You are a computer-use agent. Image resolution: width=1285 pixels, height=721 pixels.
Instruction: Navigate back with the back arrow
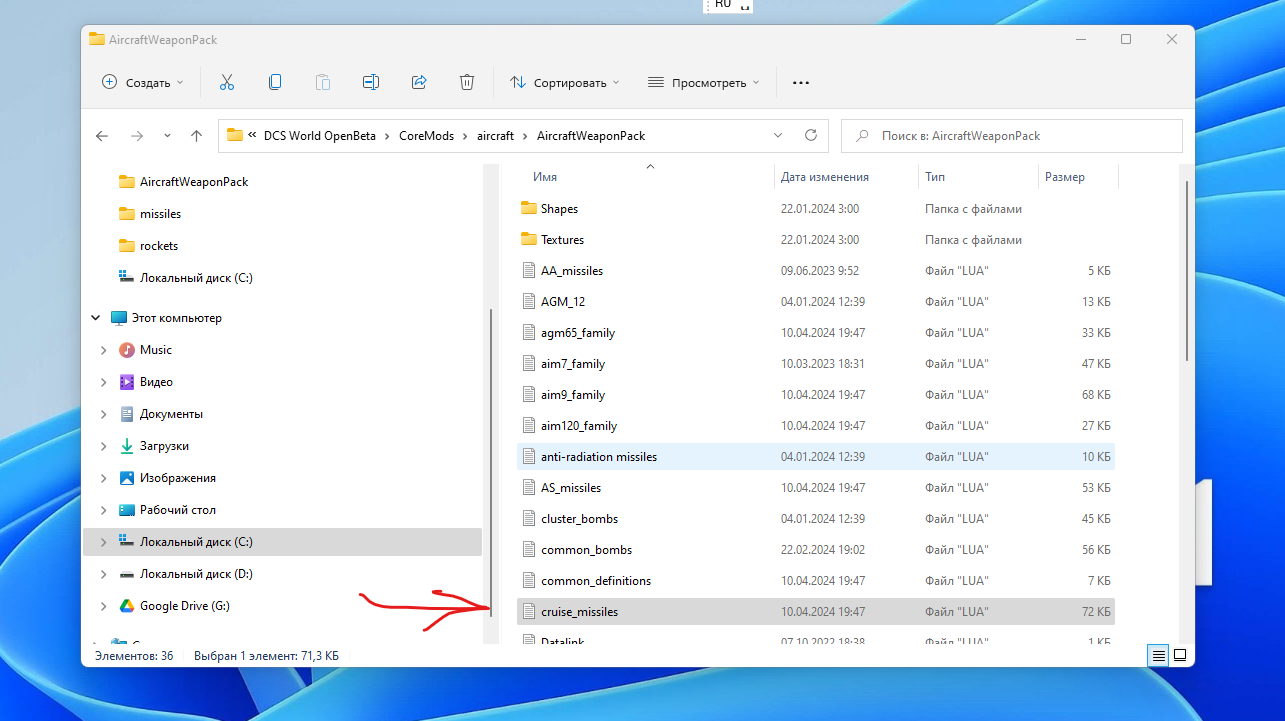tap(102, 136)
